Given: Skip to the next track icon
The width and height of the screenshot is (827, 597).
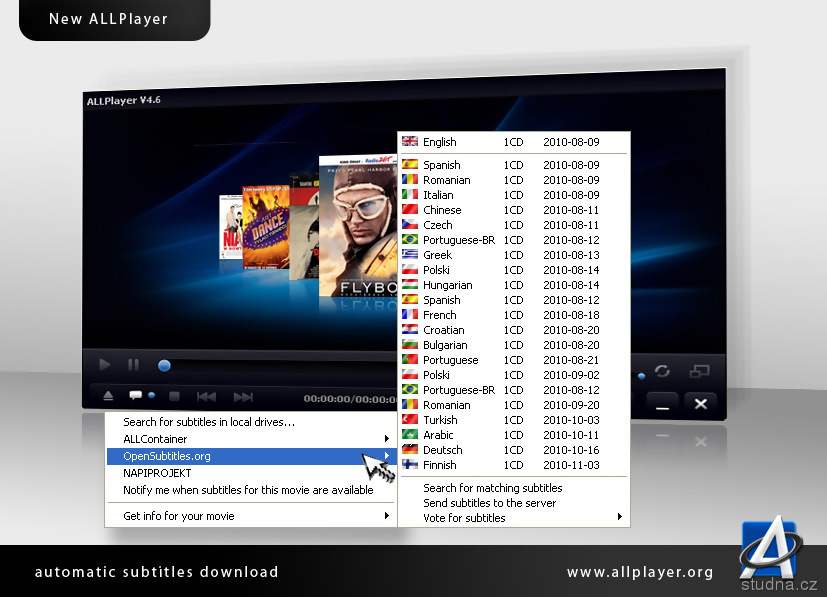Looking at the screenshot, I should tap(243, 397).
